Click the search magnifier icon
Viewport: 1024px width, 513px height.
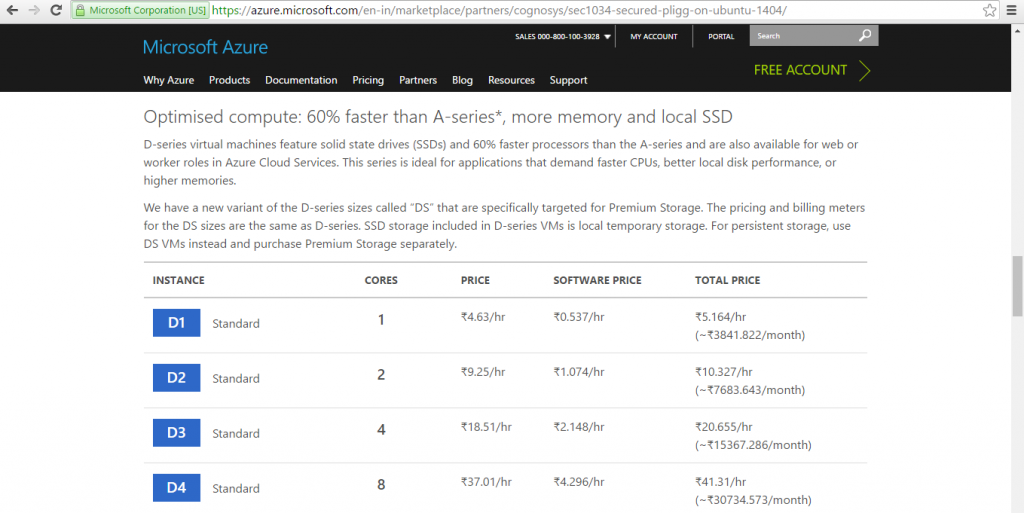(x=865, y=36)
